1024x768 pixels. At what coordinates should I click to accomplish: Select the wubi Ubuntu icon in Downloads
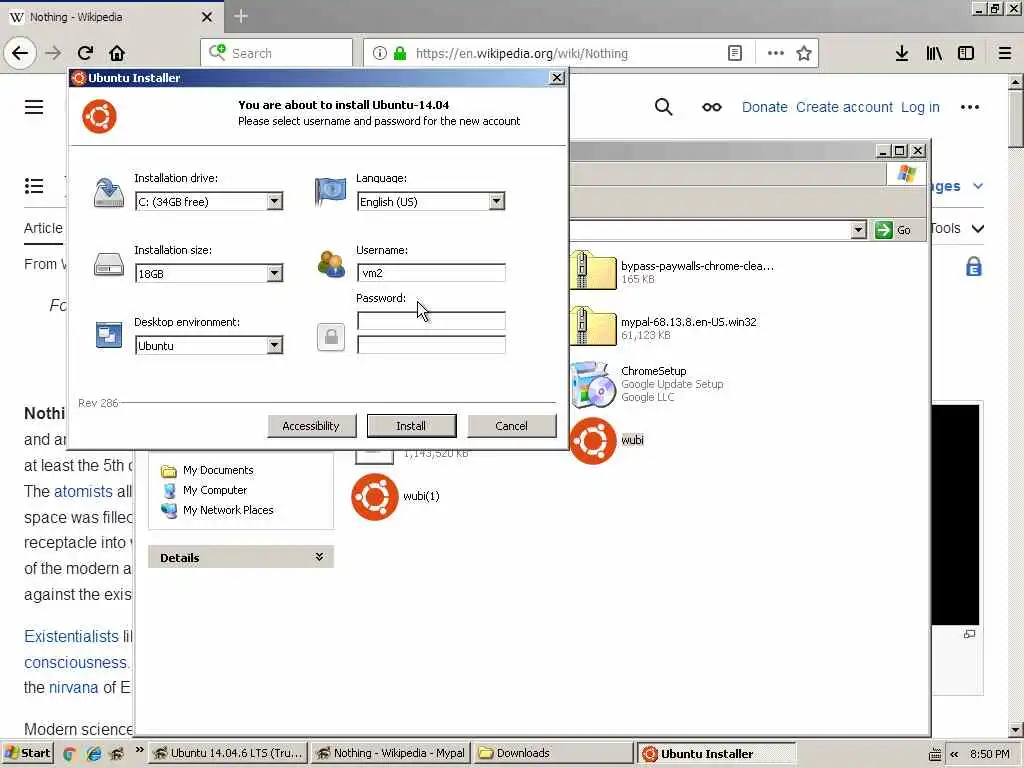point(593,441)
